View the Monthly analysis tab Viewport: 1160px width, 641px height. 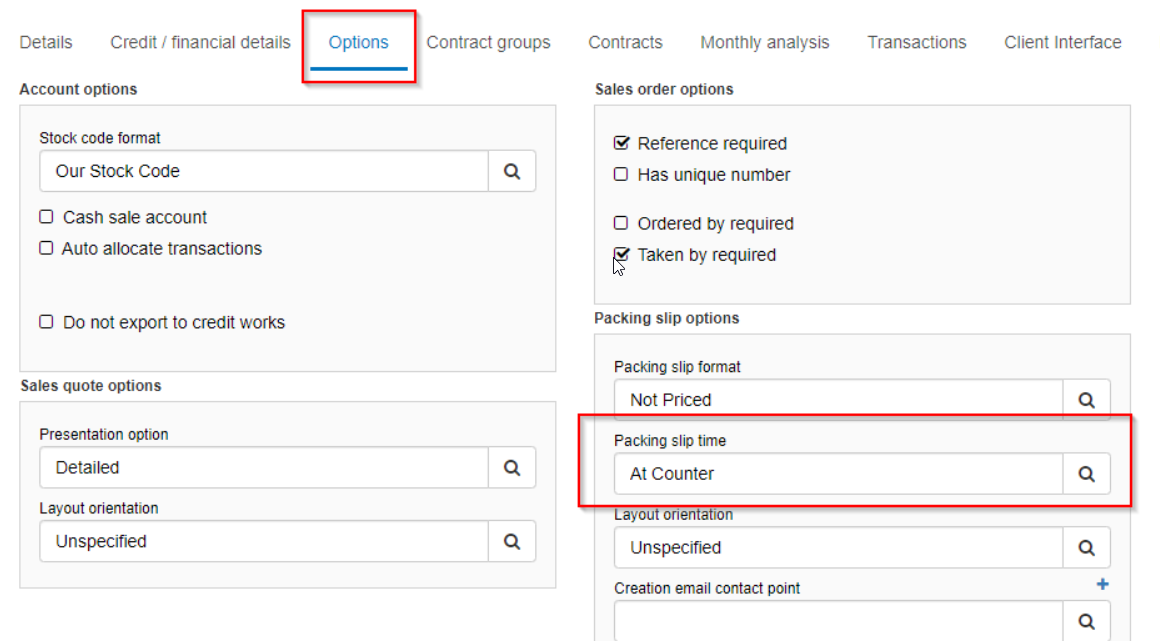coord(765,42)
